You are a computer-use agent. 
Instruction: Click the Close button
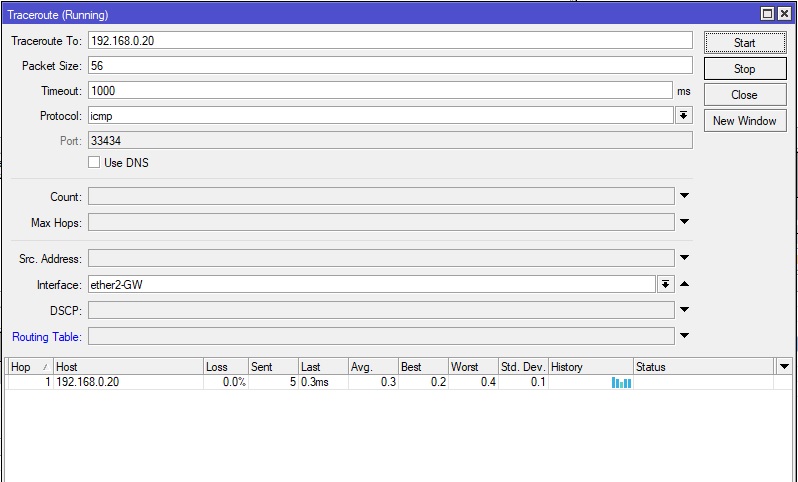[745, 95]
